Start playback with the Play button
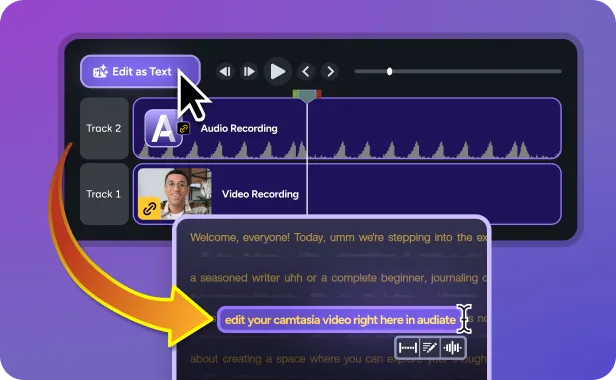Viewport: 616px width, 380px height. point(277,72)
